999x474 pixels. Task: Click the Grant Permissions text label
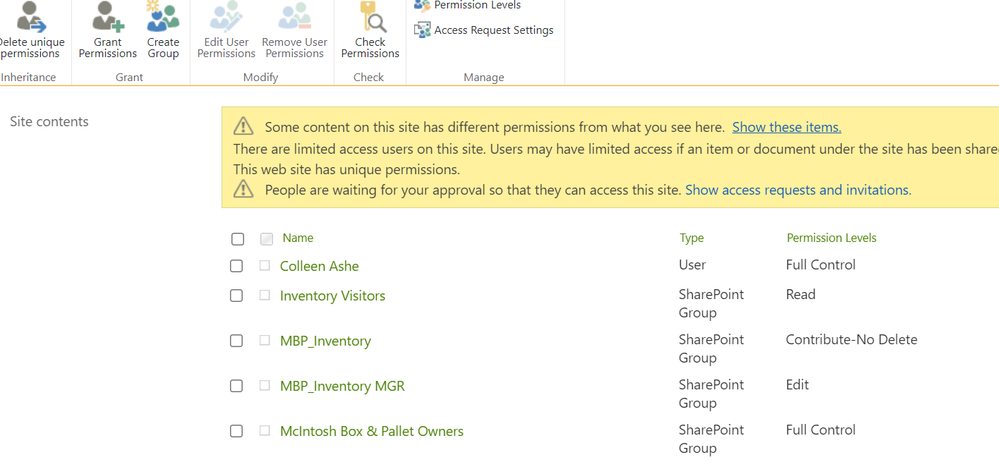[108, 48]
